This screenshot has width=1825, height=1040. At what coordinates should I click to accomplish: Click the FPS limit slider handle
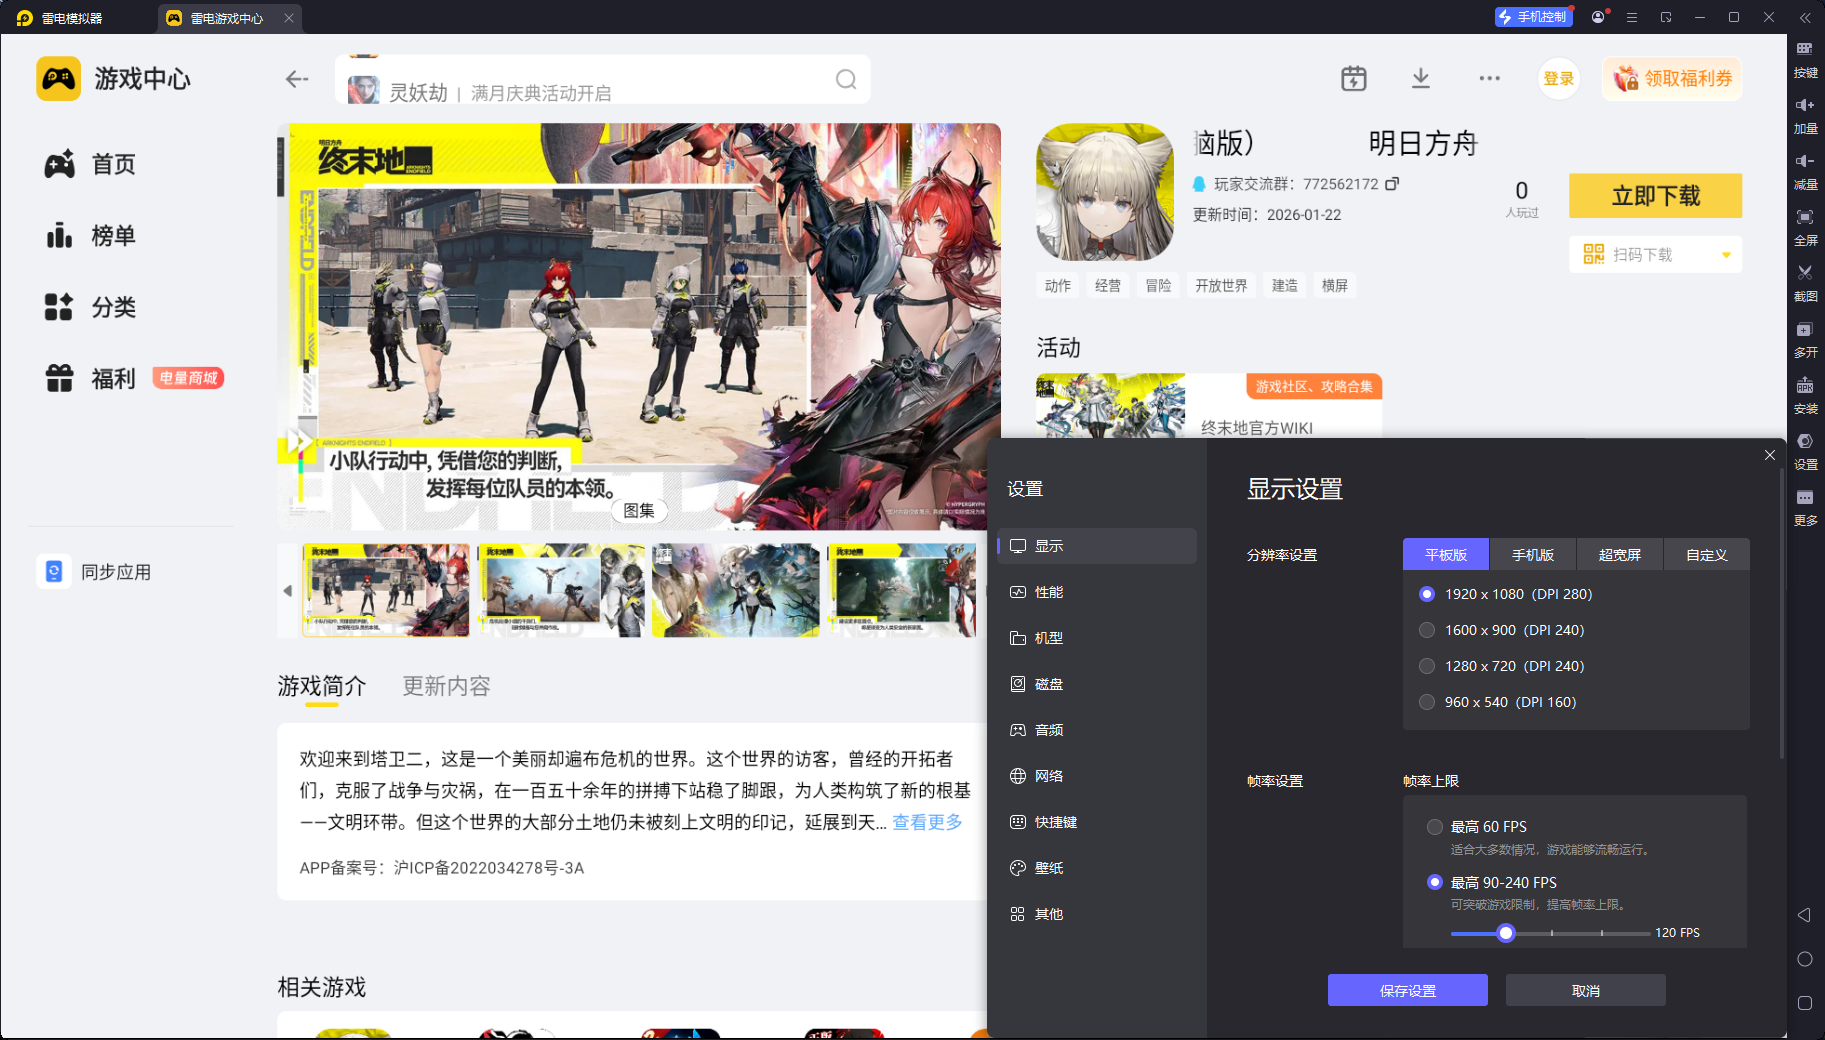(x=1506, y=933)
